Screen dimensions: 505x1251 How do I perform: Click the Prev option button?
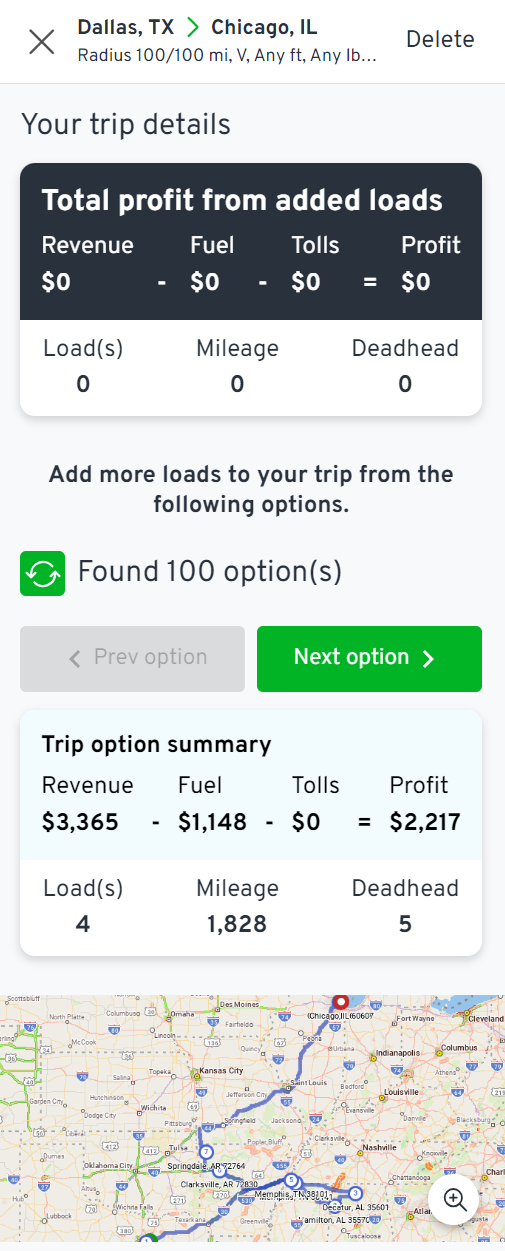(x=132, y=658)
